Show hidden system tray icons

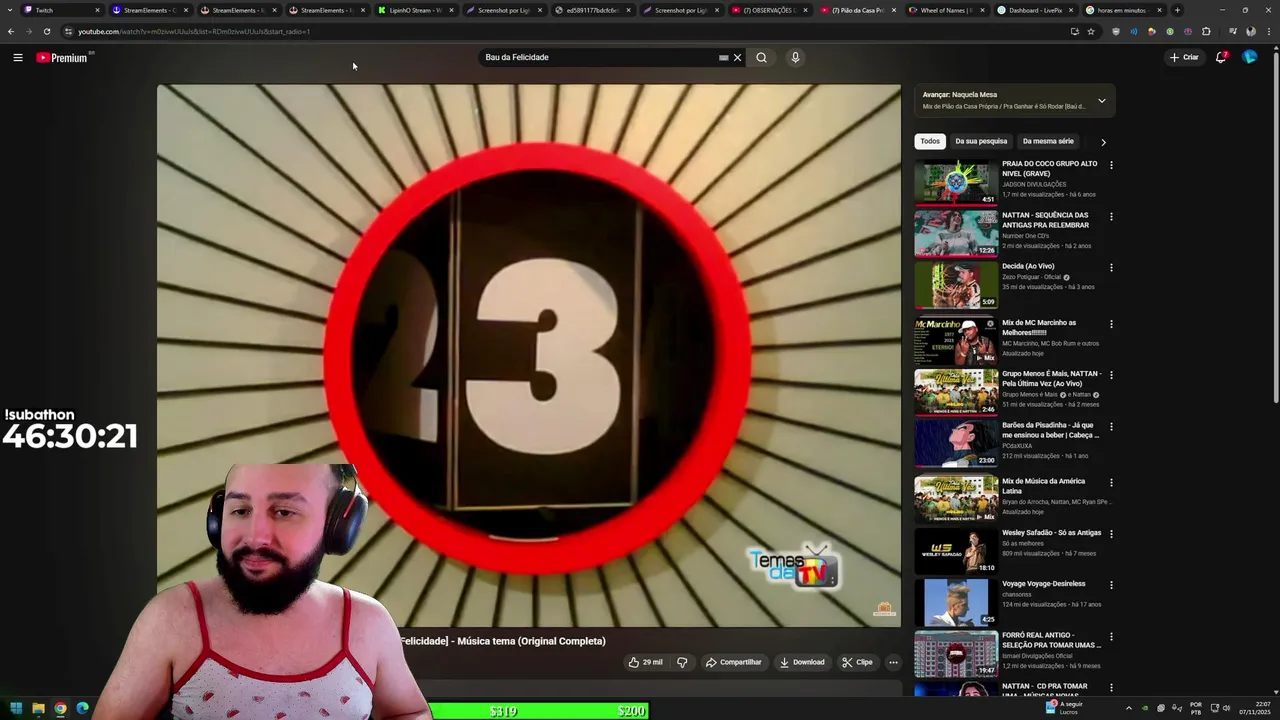coord(1129,708)
